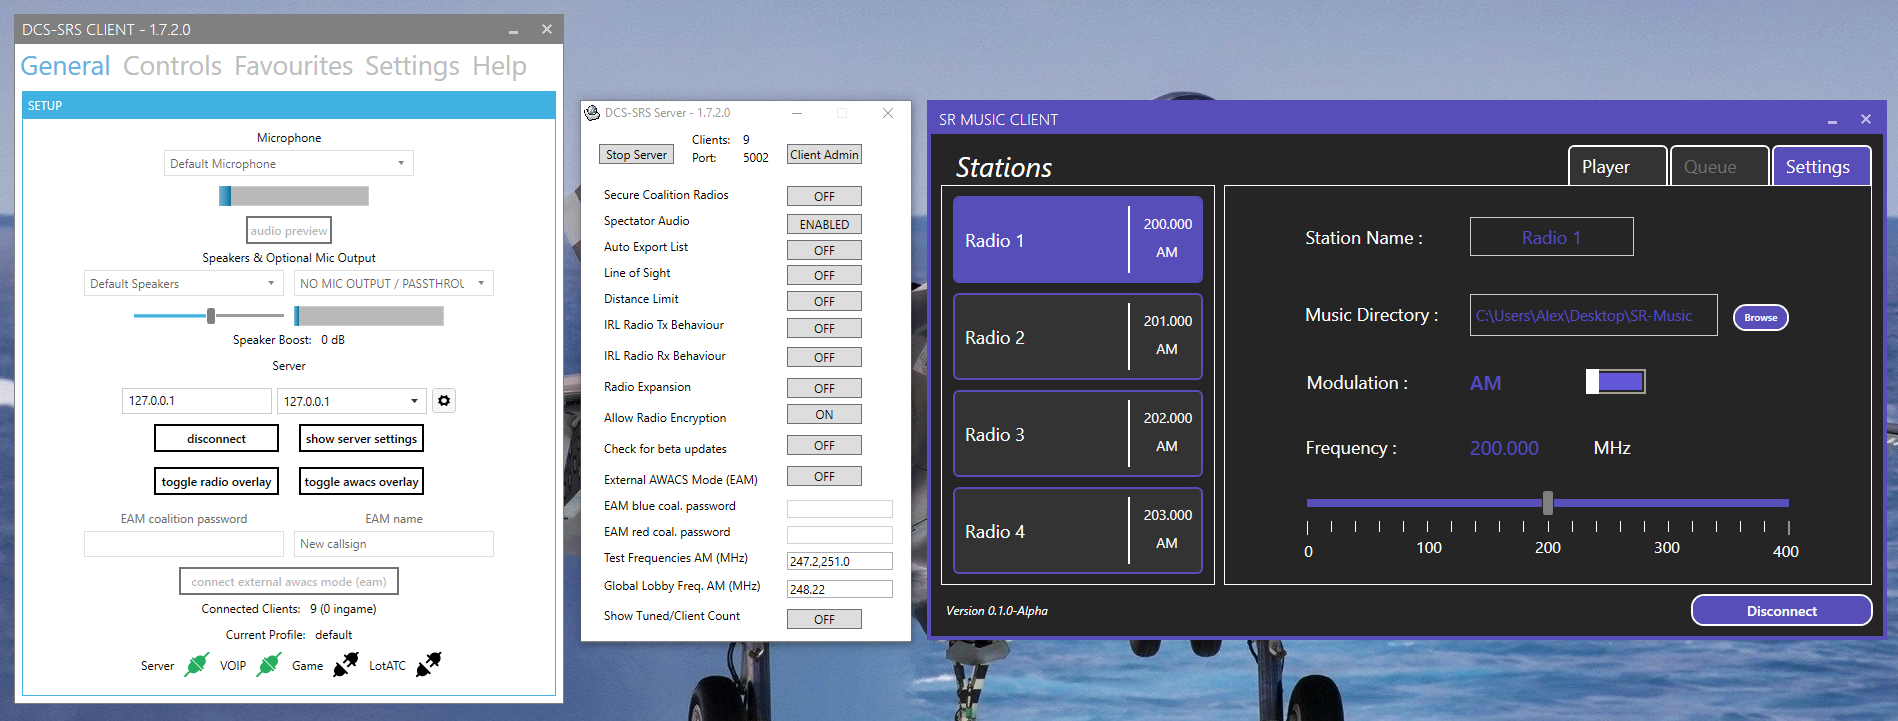Minimize the DCS-SRS Client window
This screenshot has width=1898, height=721.
coord(513,30)
